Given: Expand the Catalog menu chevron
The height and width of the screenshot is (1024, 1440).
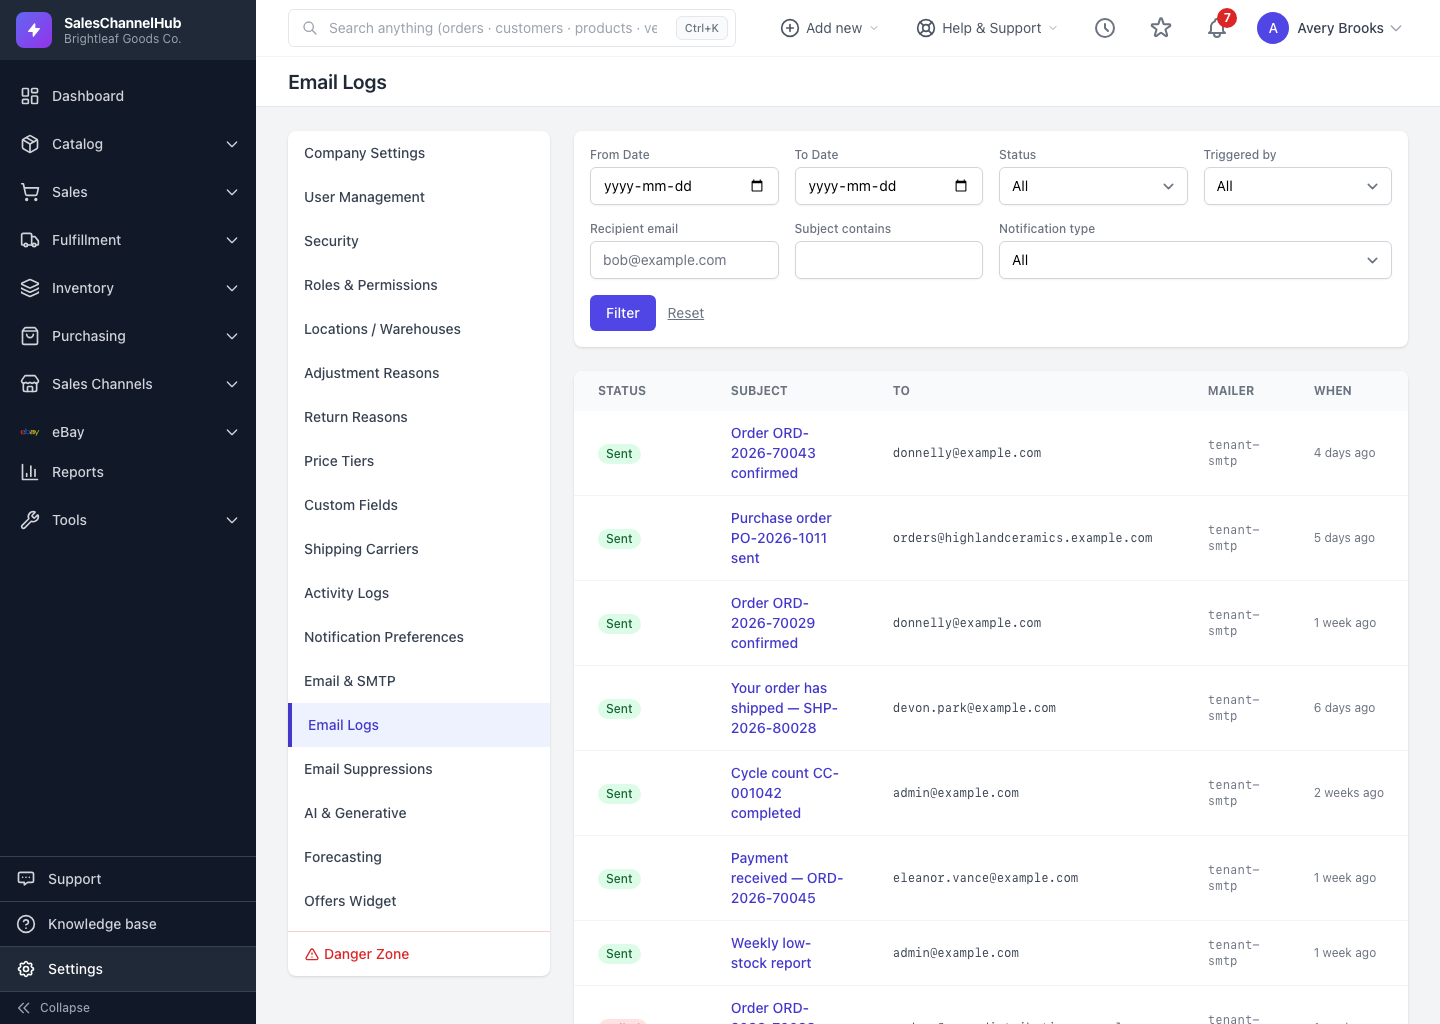Looking at the screenshot, I should point(232,144).
